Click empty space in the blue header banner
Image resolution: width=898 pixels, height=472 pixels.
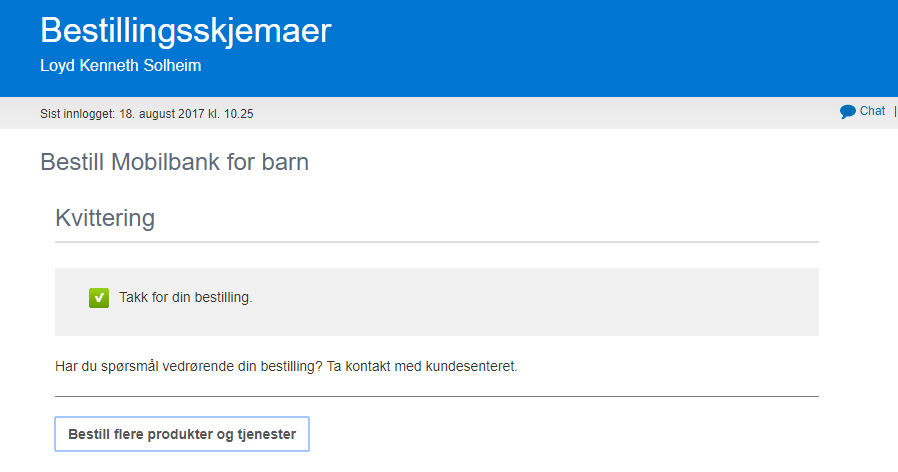[600, 48]
